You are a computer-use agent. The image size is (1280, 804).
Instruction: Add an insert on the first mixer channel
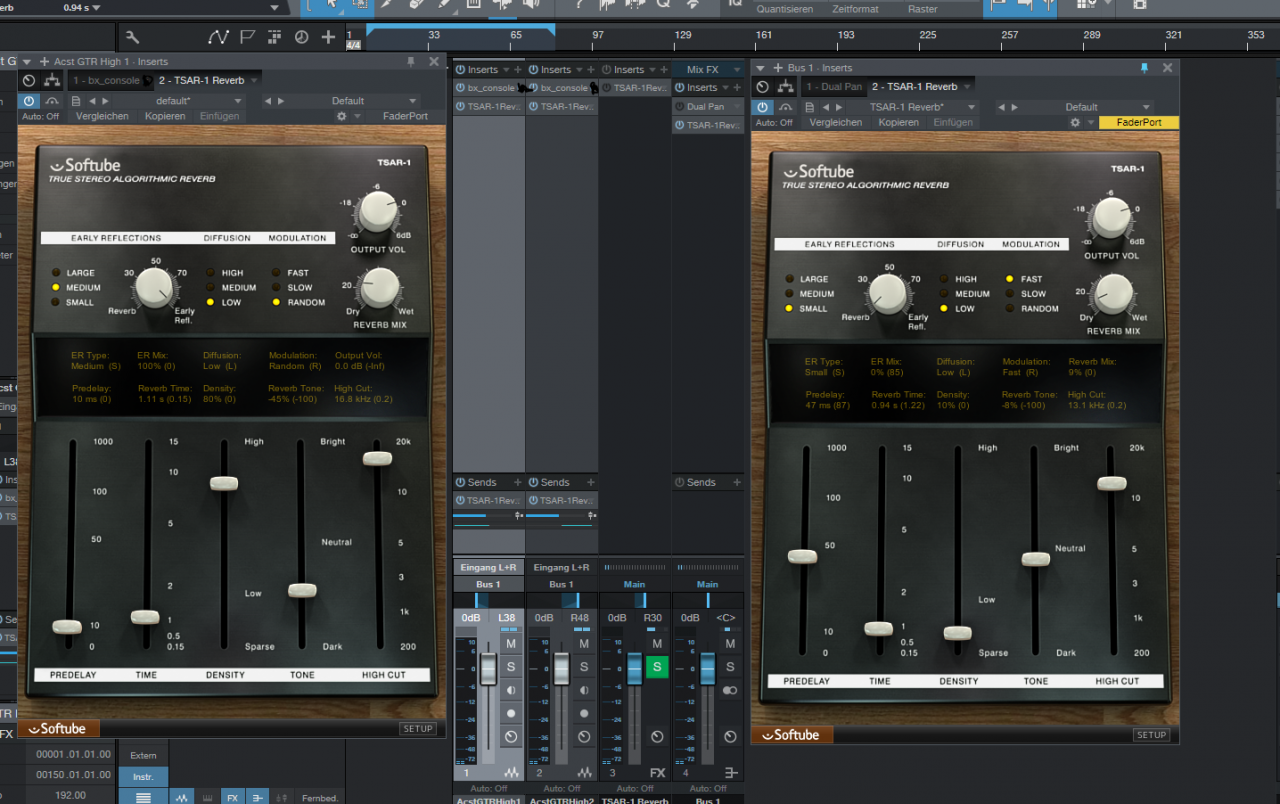[518, 70]
